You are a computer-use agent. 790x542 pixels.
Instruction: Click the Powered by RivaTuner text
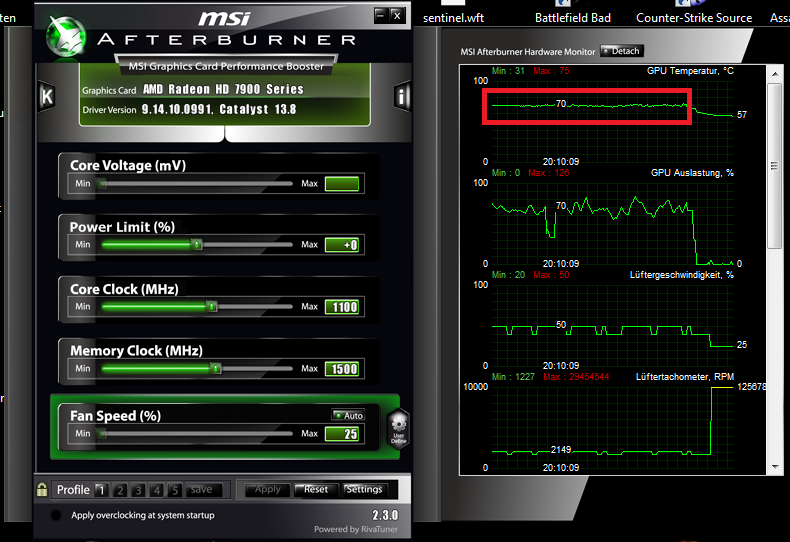click(356, 529)
